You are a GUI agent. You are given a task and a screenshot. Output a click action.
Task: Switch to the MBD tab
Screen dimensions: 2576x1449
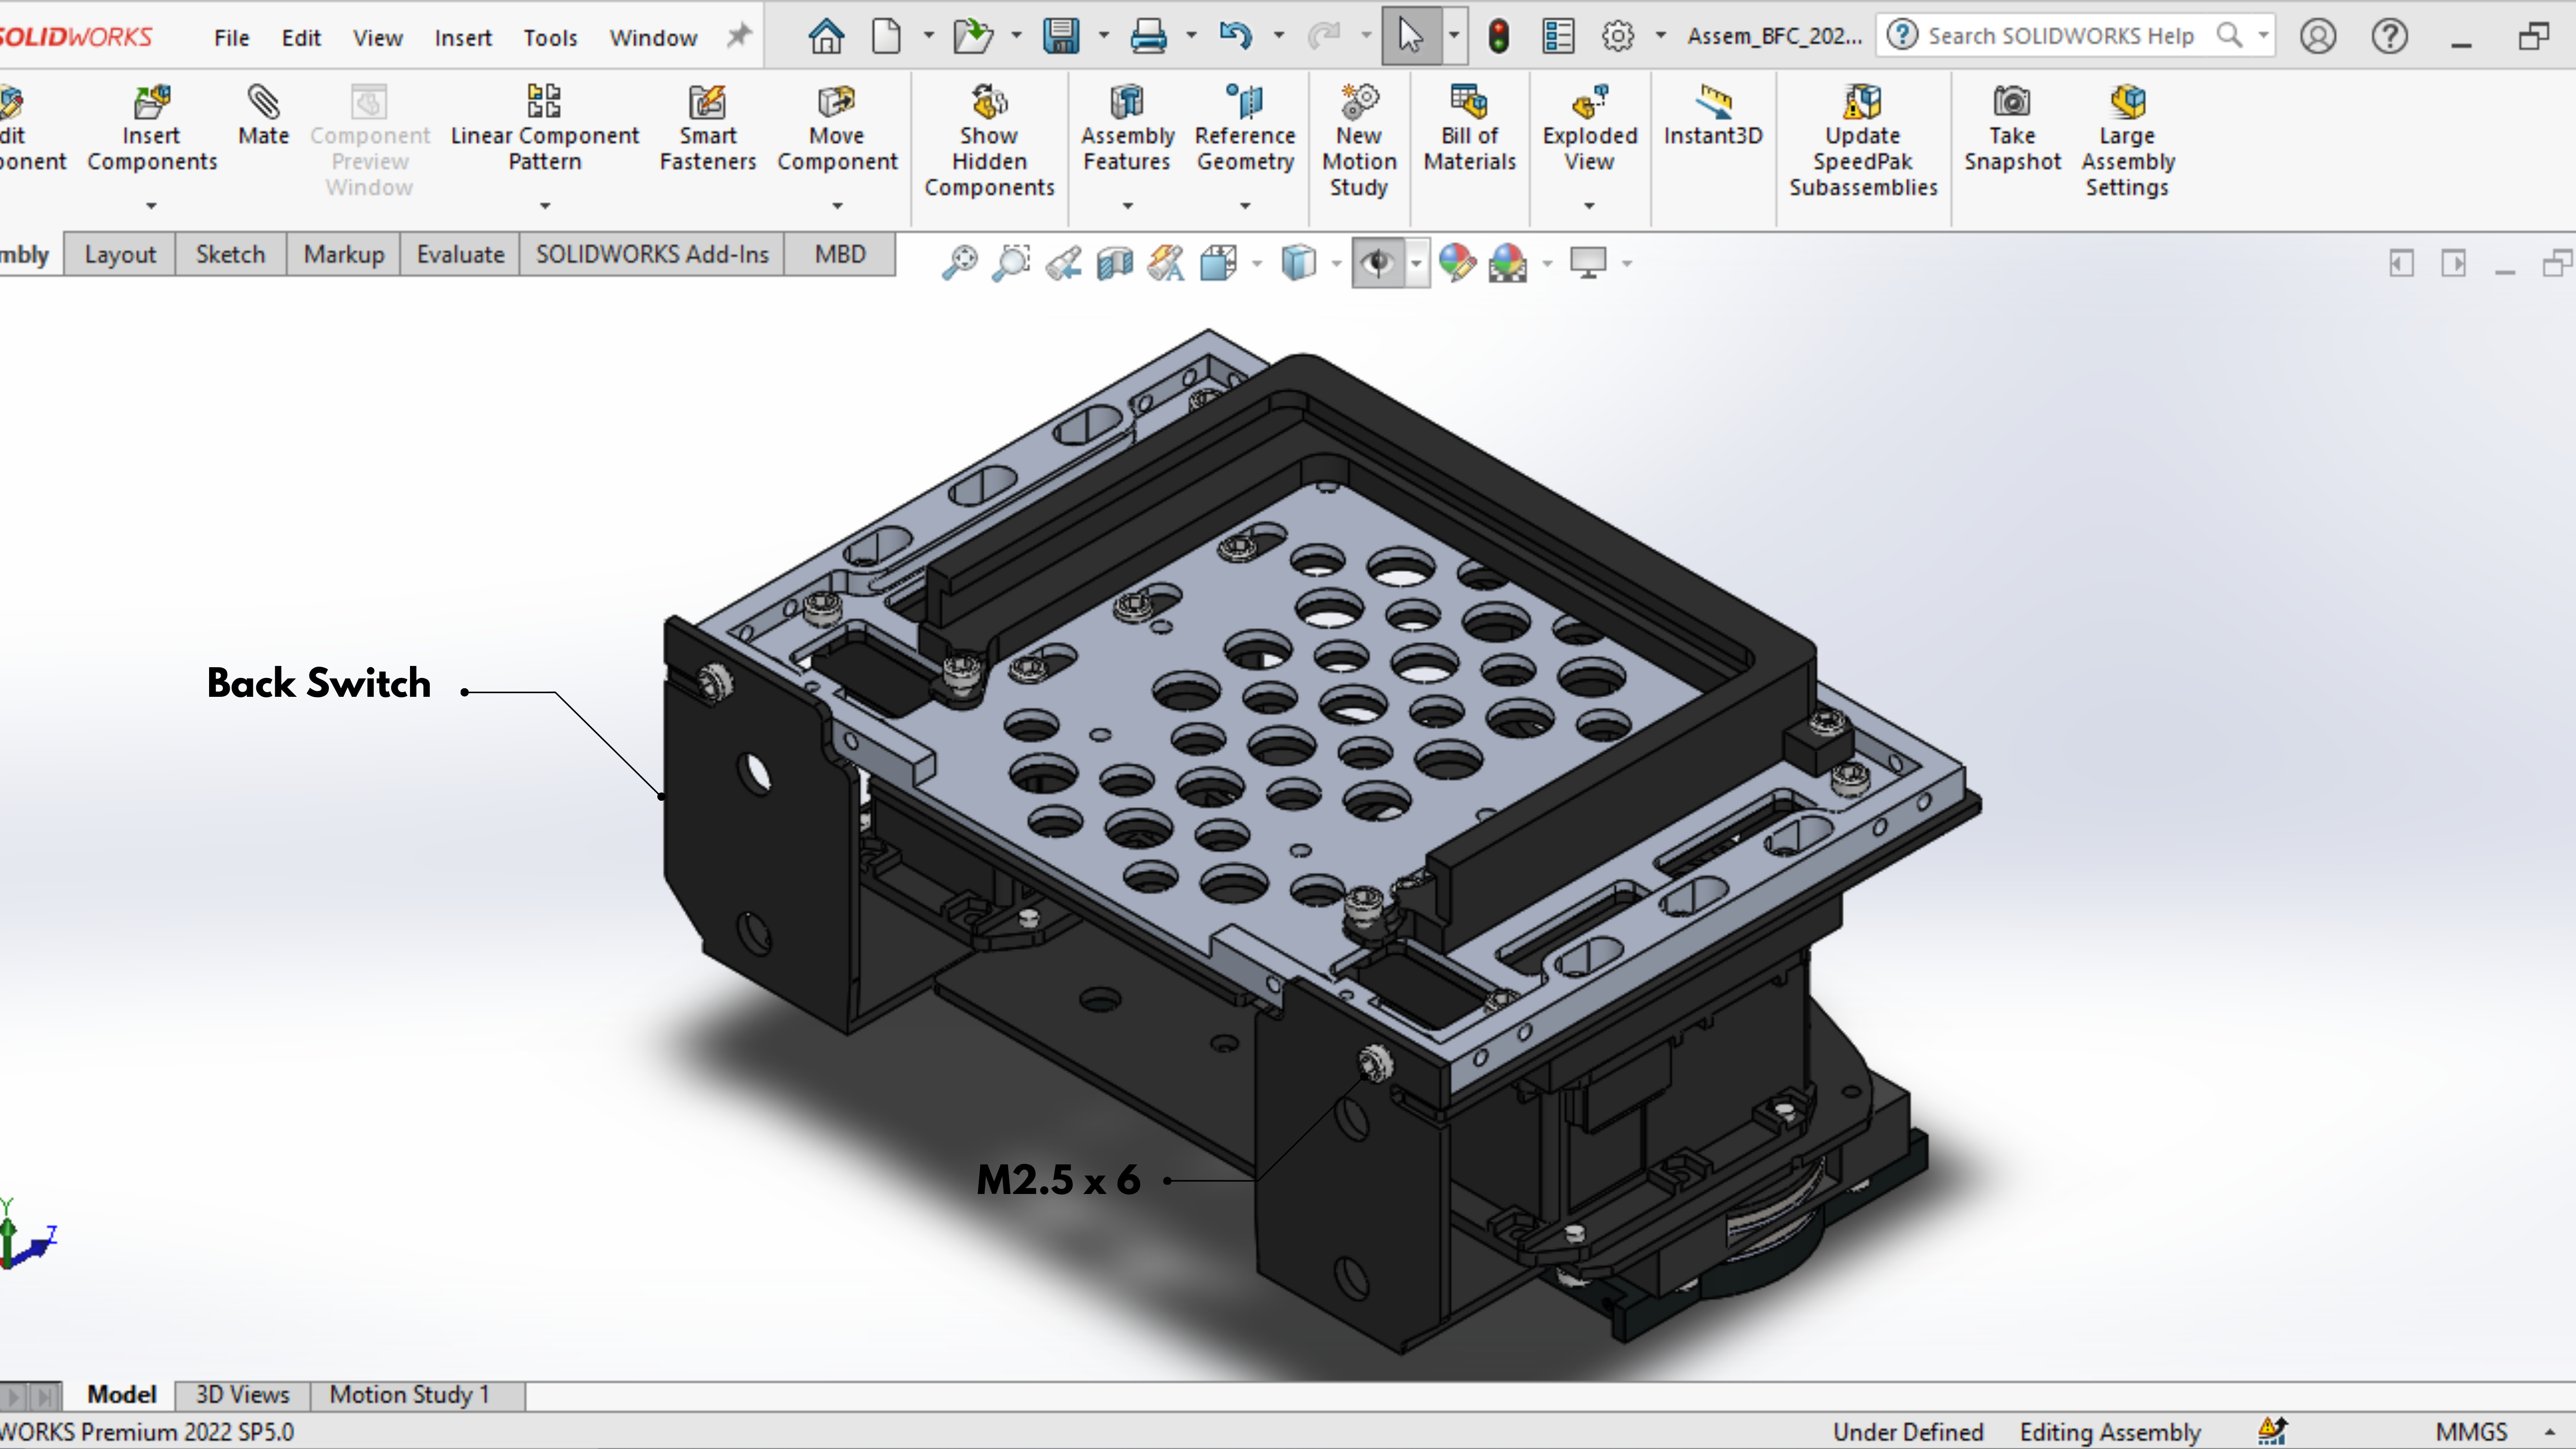click(x=840, y=254)
